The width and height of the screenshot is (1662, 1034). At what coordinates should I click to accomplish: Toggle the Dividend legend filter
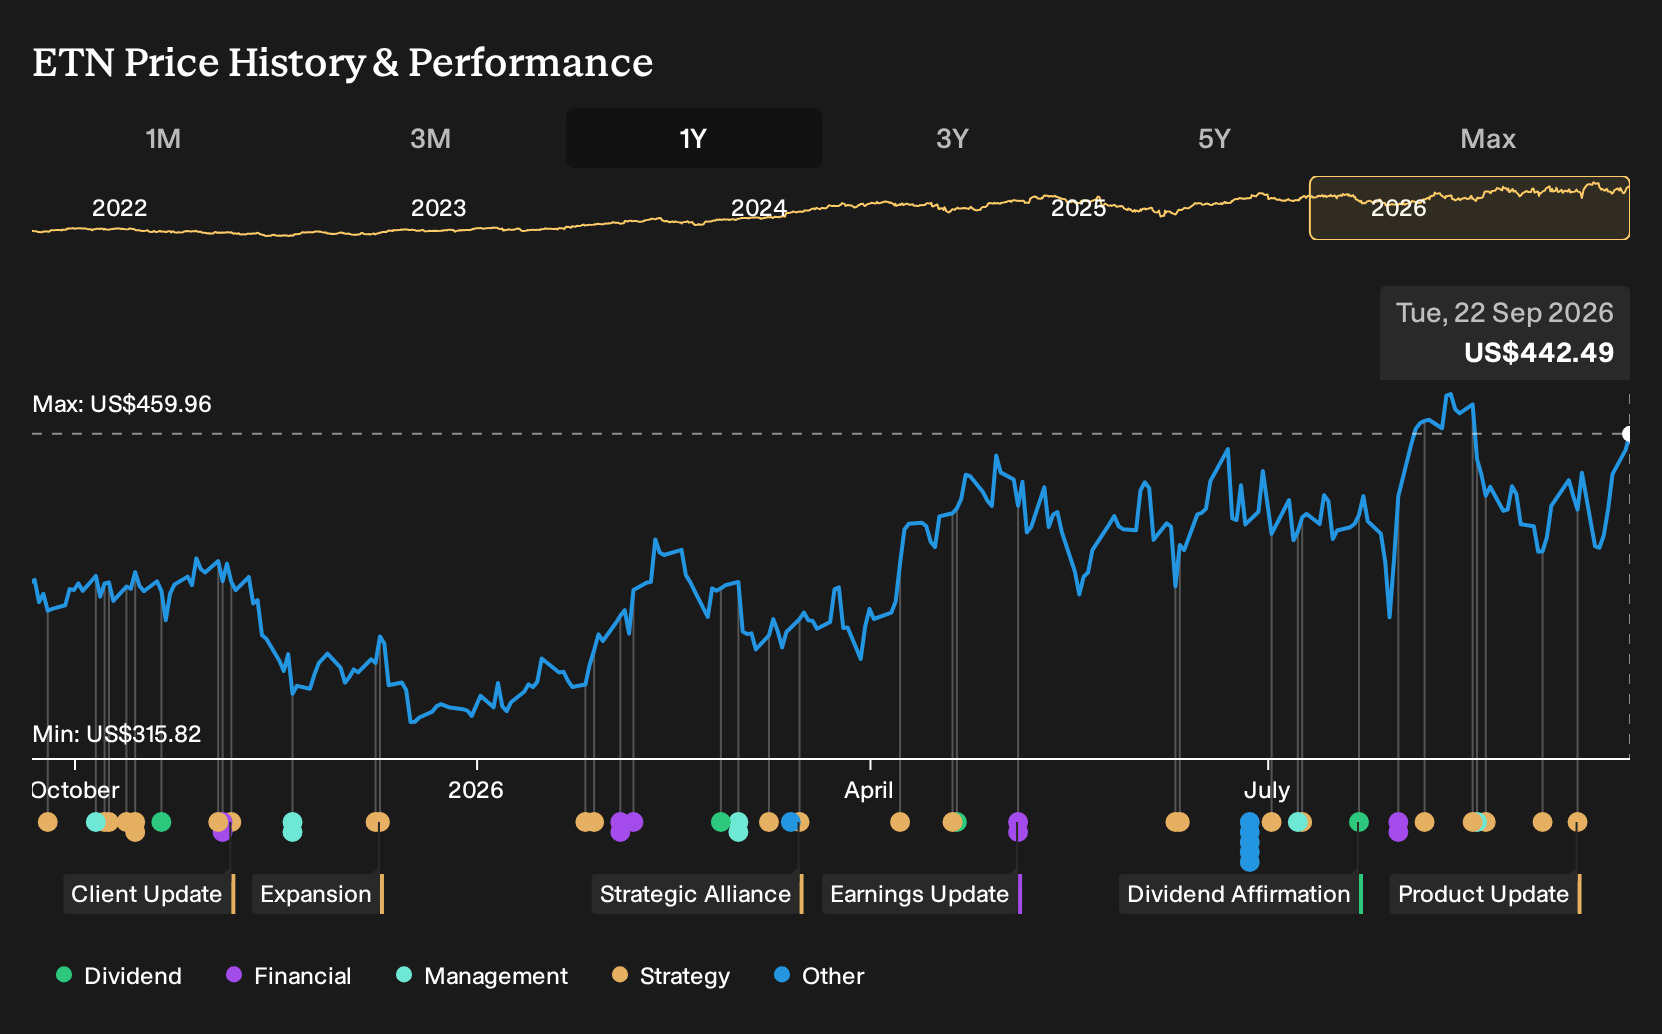(x=119, y=975)
